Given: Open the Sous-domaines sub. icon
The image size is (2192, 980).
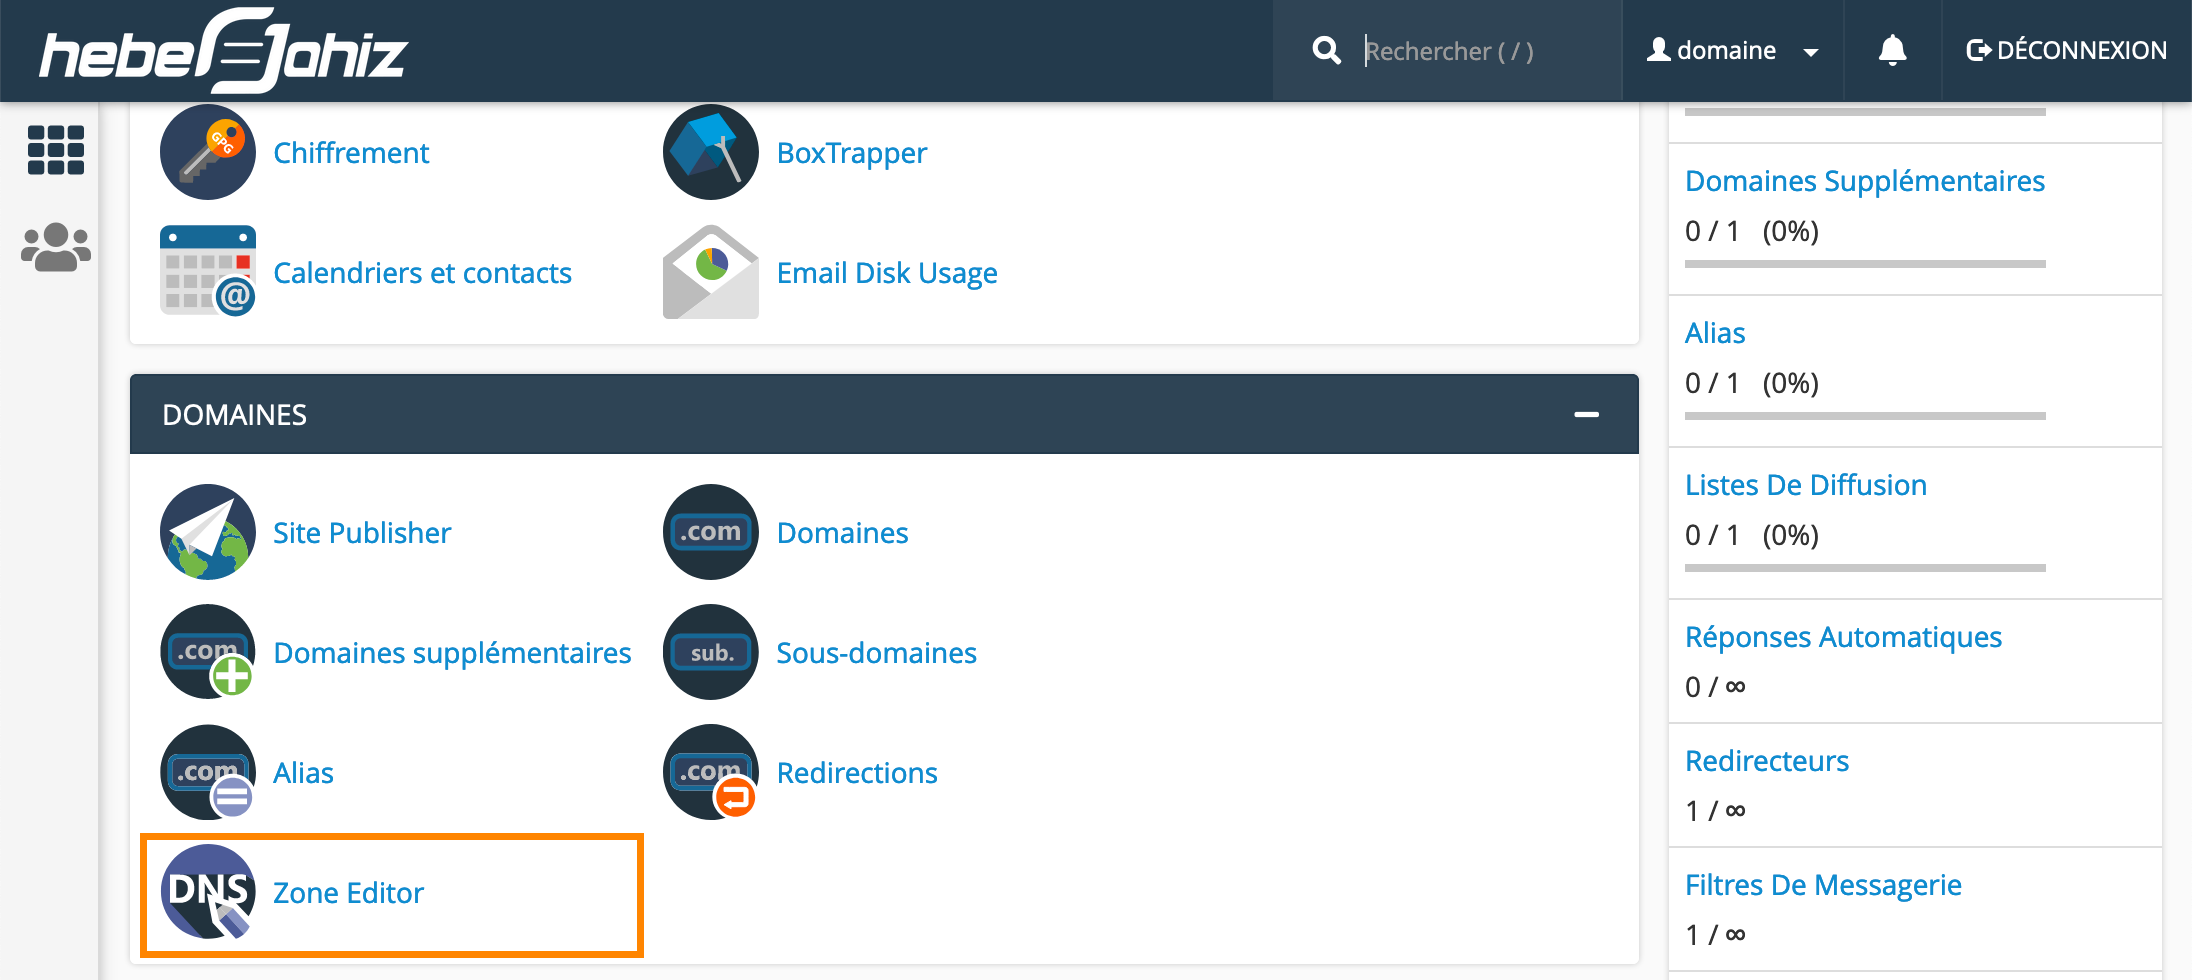Looking at the screenshot, I should 711,652.
